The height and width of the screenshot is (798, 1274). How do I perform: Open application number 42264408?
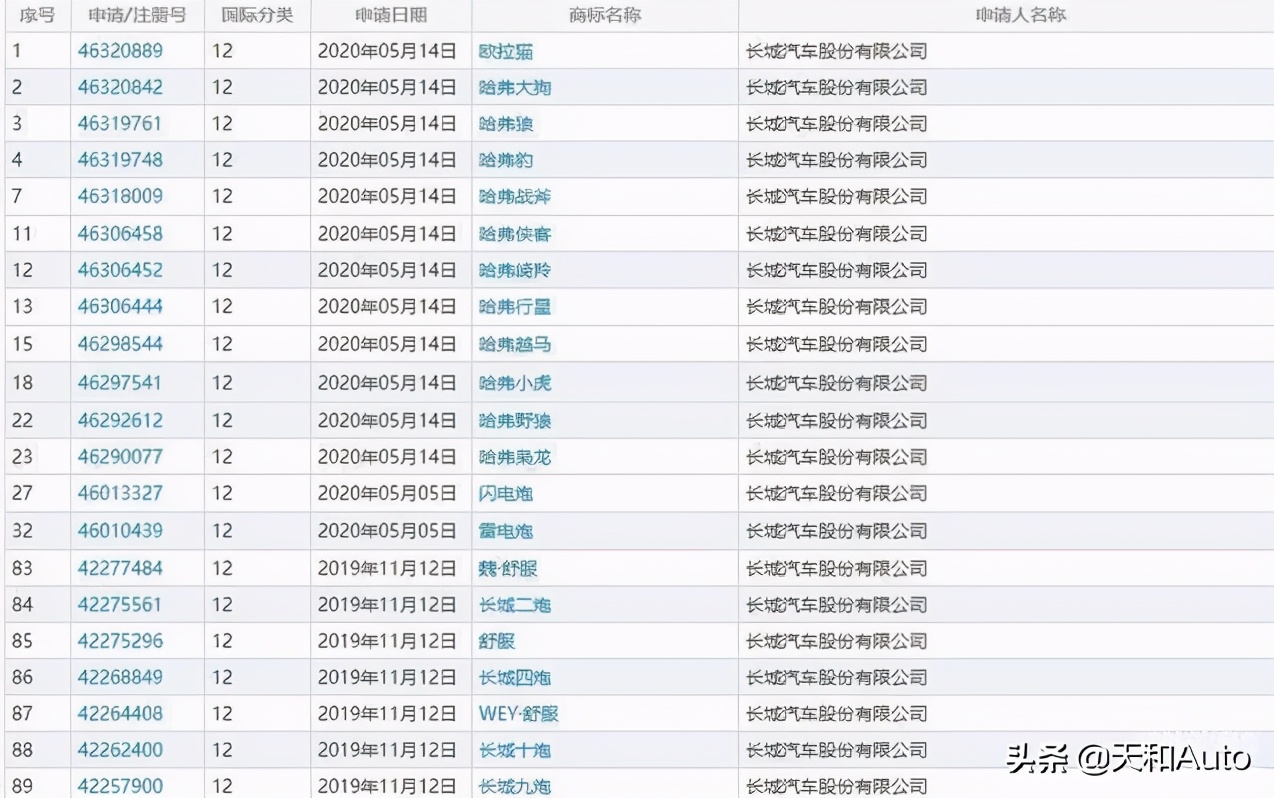[120, 713]
